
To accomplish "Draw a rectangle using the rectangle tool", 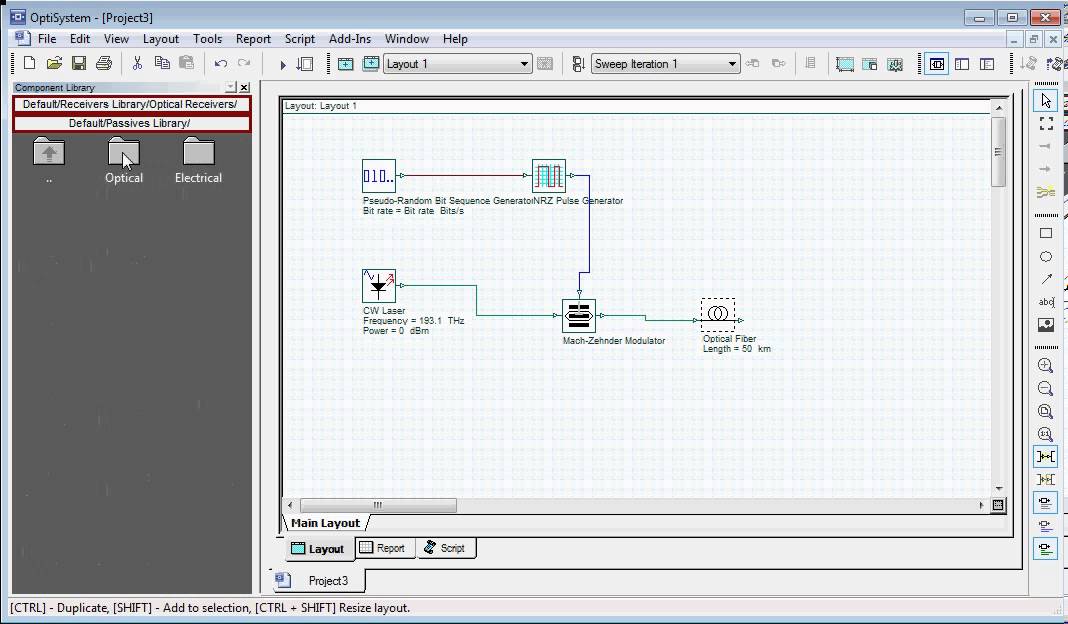I will pyautogui.click(x=1046, y=233).
